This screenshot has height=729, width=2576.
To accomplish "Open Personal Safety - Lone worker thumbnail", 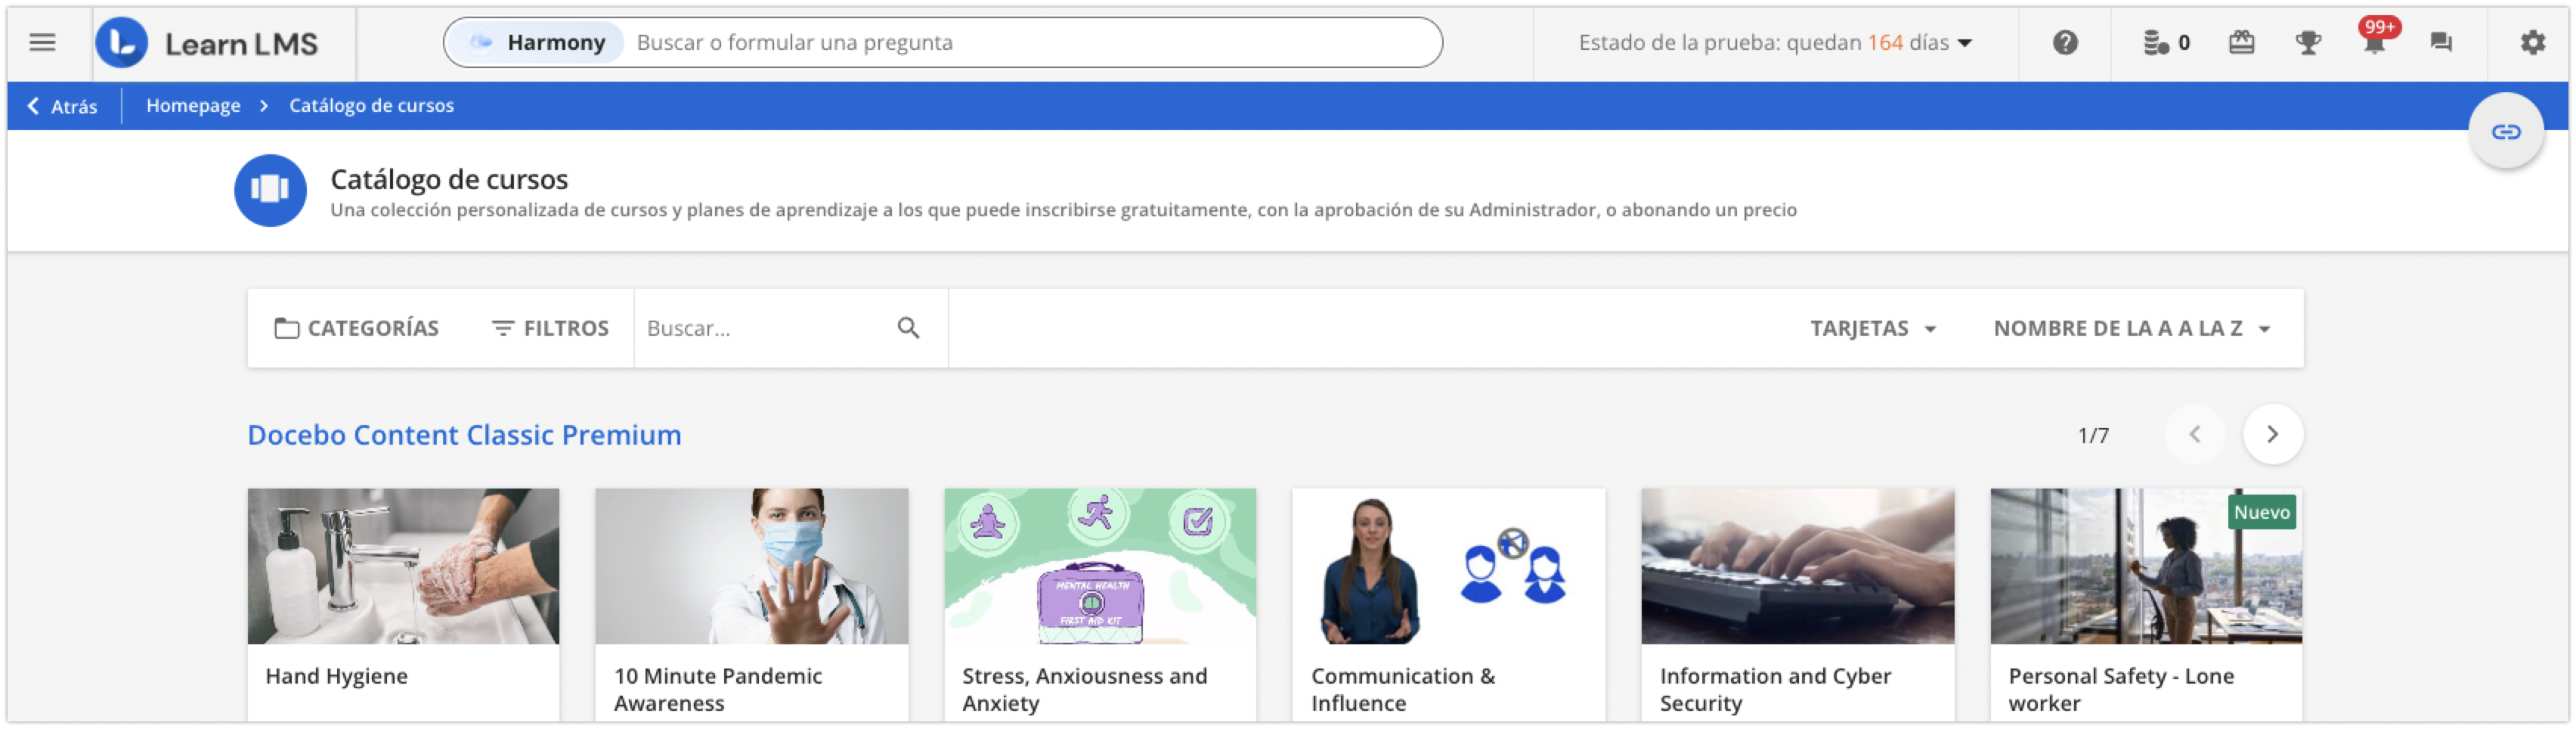I will coord(2146,566).
